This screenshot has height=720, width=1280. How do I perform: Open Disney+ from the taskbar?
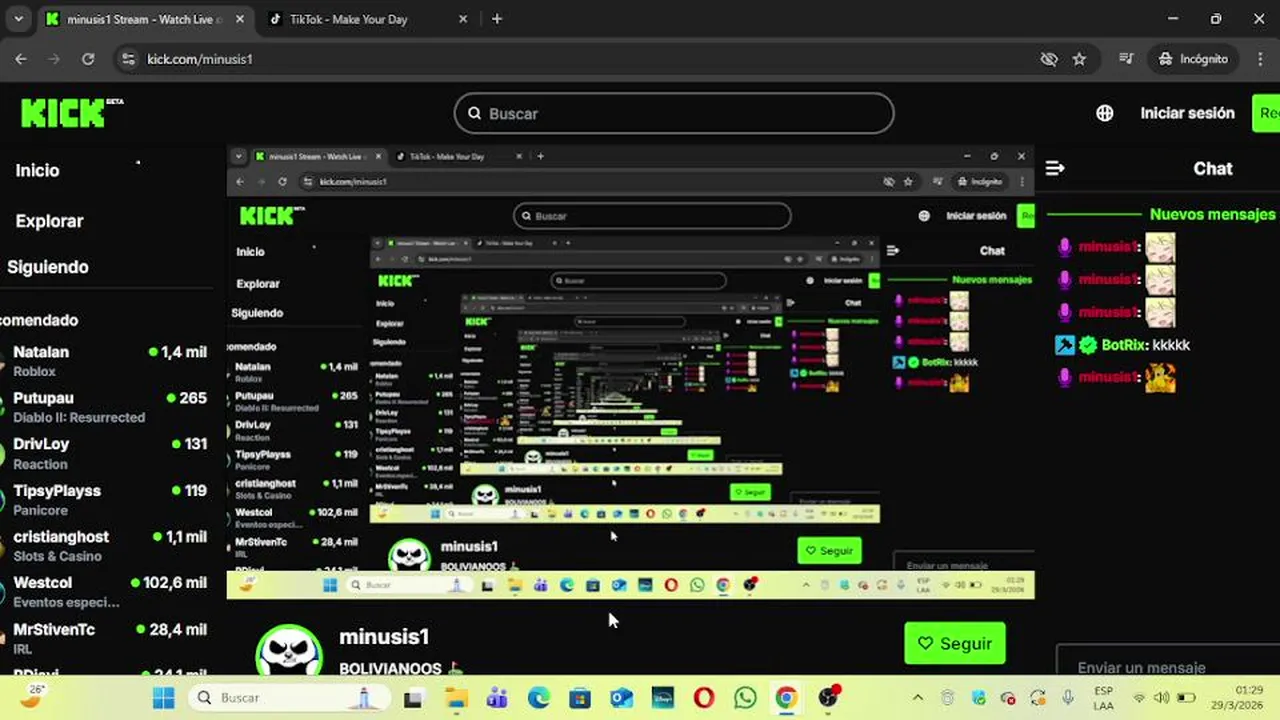pyautogui.click(x=663, y=698)
